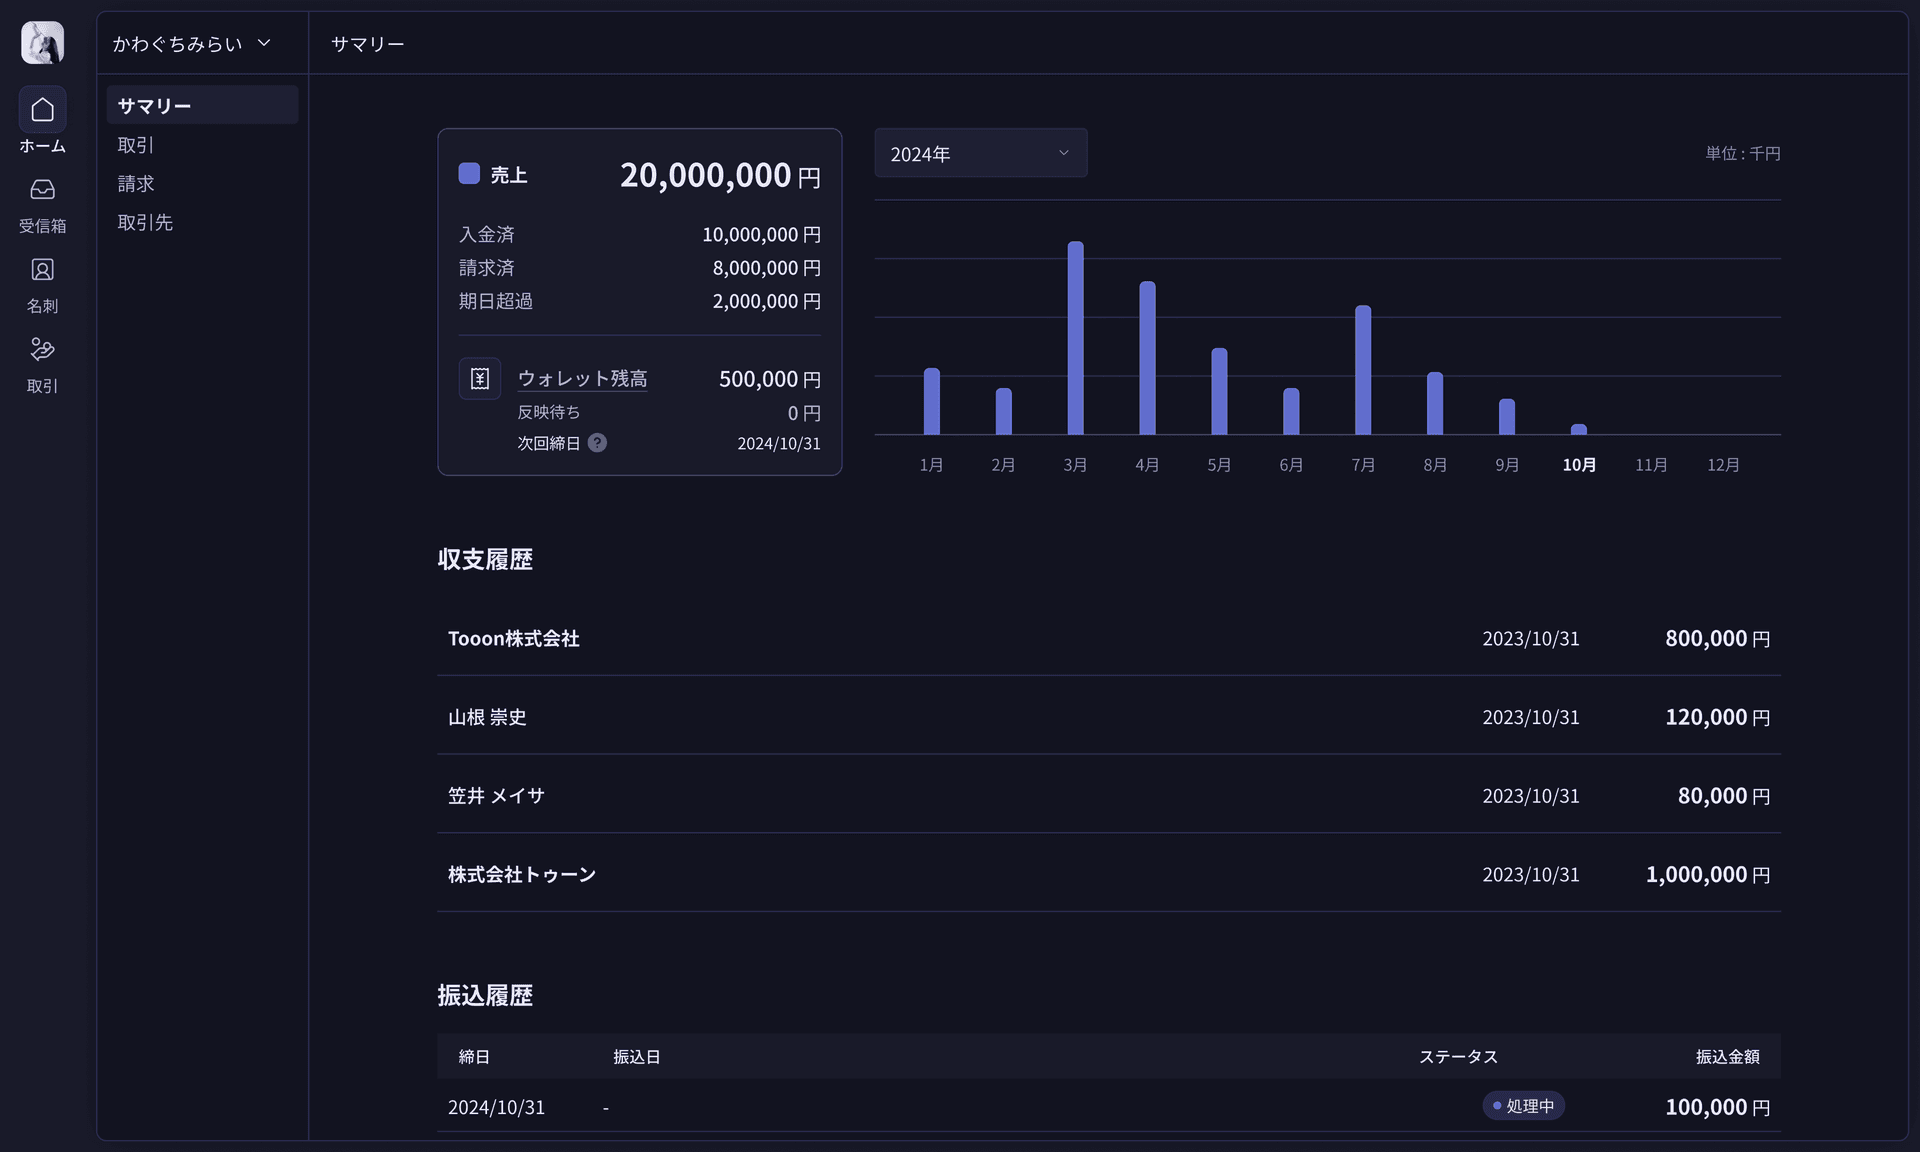Click the 120,000 円 amount

pyautogui.click(x=1717, y=717)
